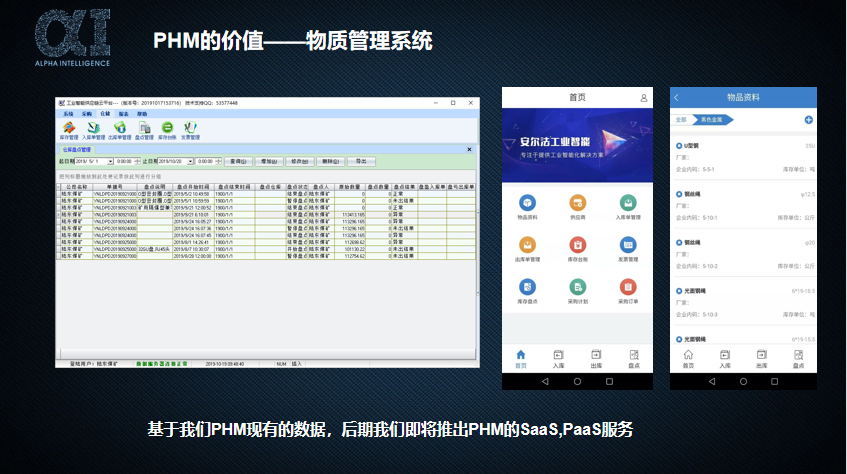Tap the blue plus icon in 物品资料

808,120
